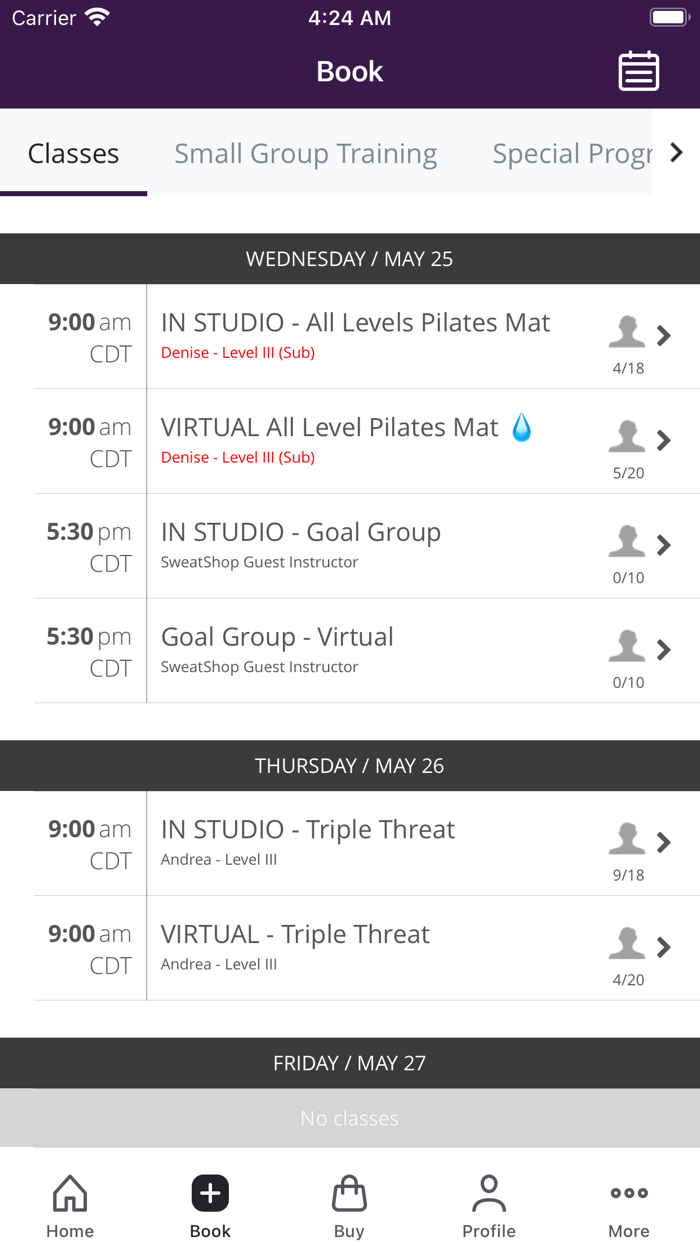The image size is (700, 1244).
Task: Tap the Friday No classes row
Action: [350, 1118]
